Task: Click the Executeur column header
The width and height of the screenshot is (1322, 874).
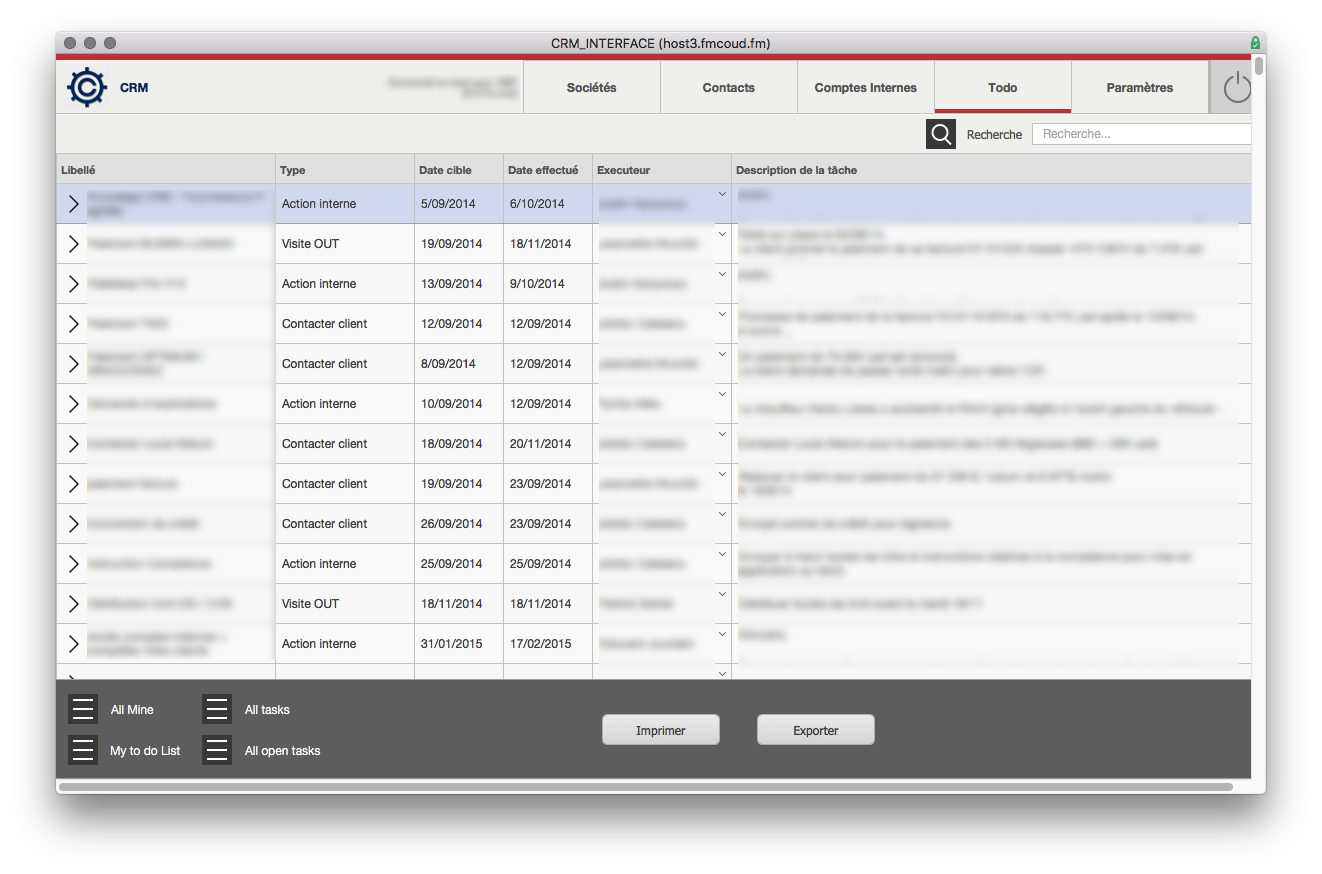Action: (662, 170)
